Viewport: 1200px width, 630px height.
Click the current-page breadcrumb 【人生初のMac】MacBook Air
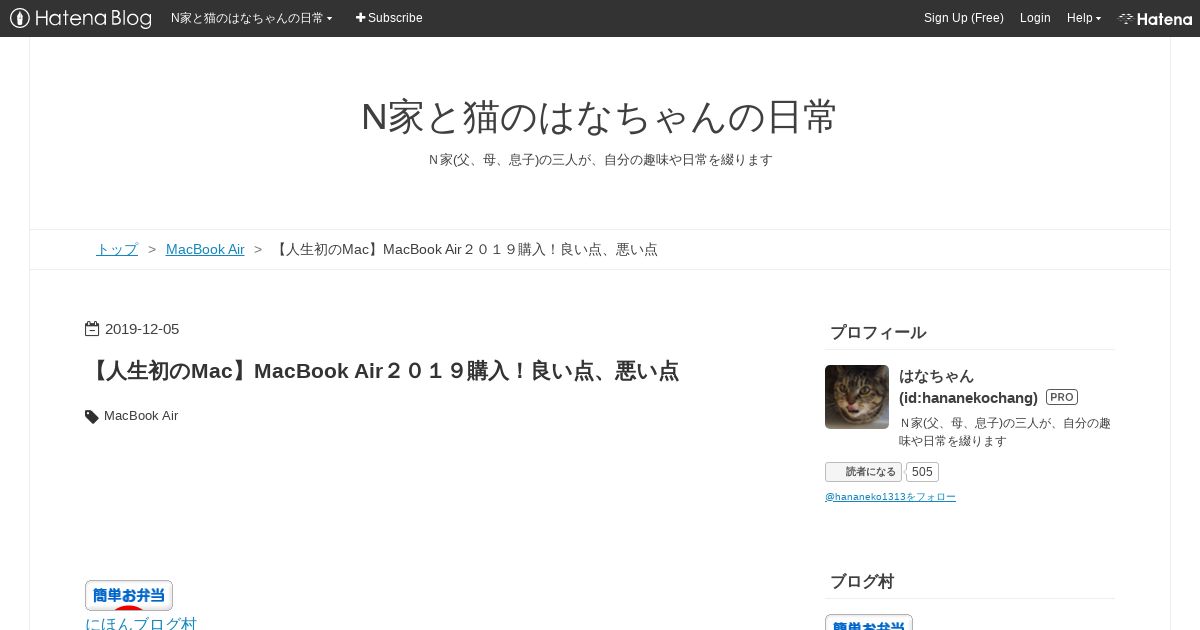pyautogui.click(x=465, y=249)
